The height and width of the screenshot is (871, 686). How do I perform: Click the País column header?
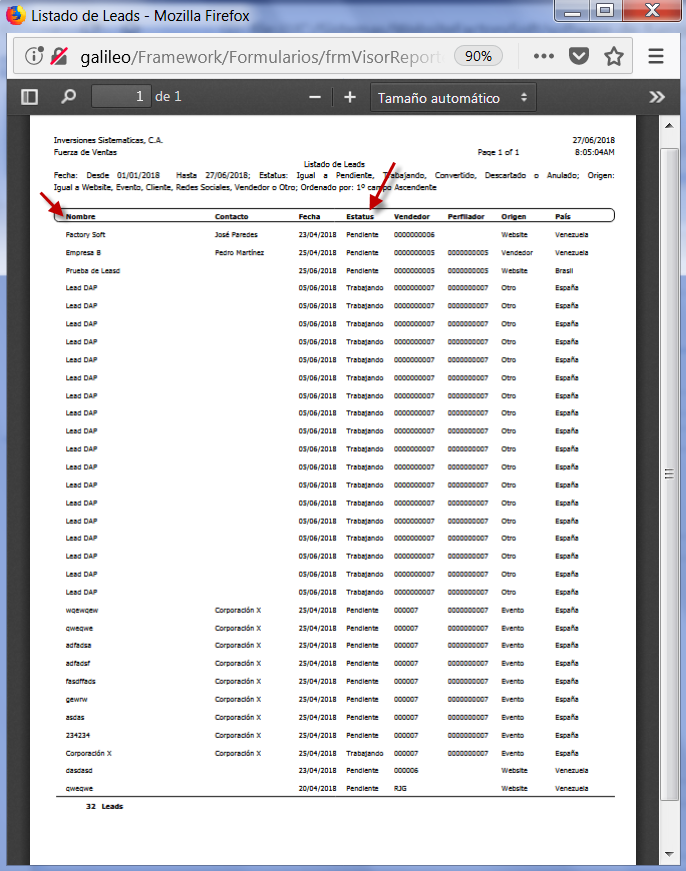563,217
